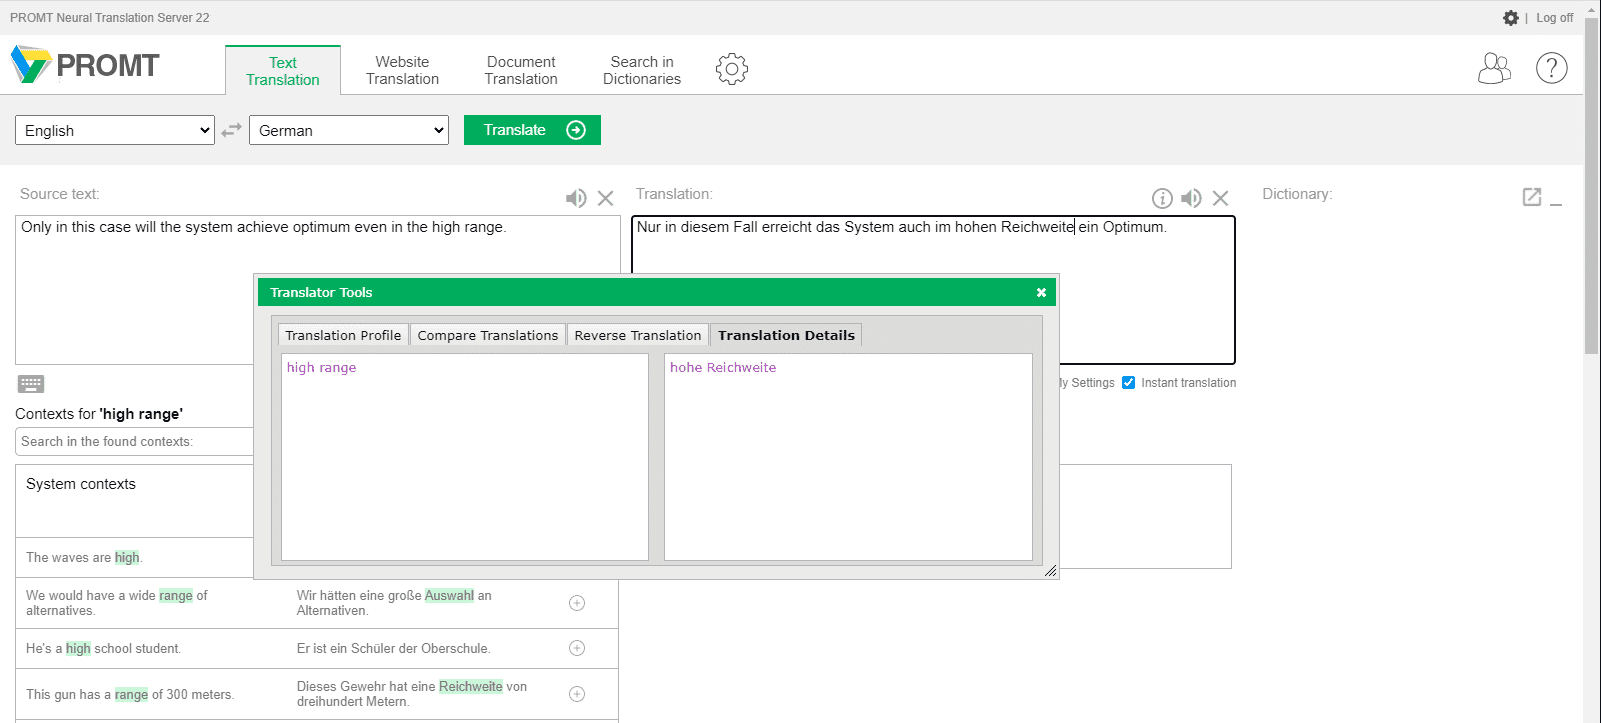Select the Compare Translations tab
The height and width of the screenshot is (723, 1601).
(488, 335)
